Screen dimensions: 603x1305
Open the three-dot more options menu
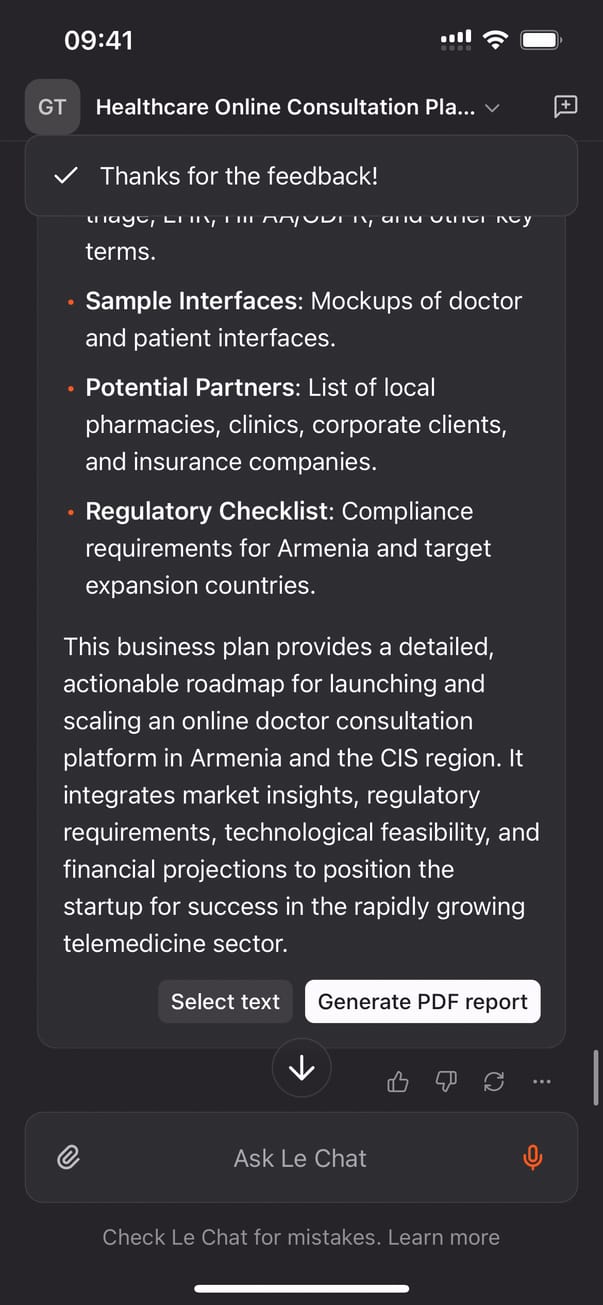[542, 1081]
